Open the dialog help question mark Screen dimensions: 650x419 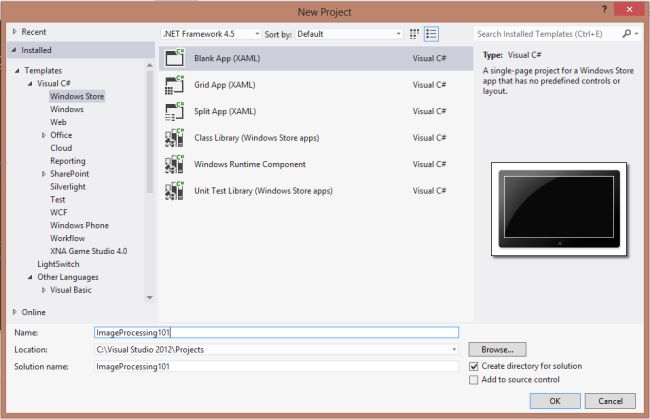[x=604, y=9]
